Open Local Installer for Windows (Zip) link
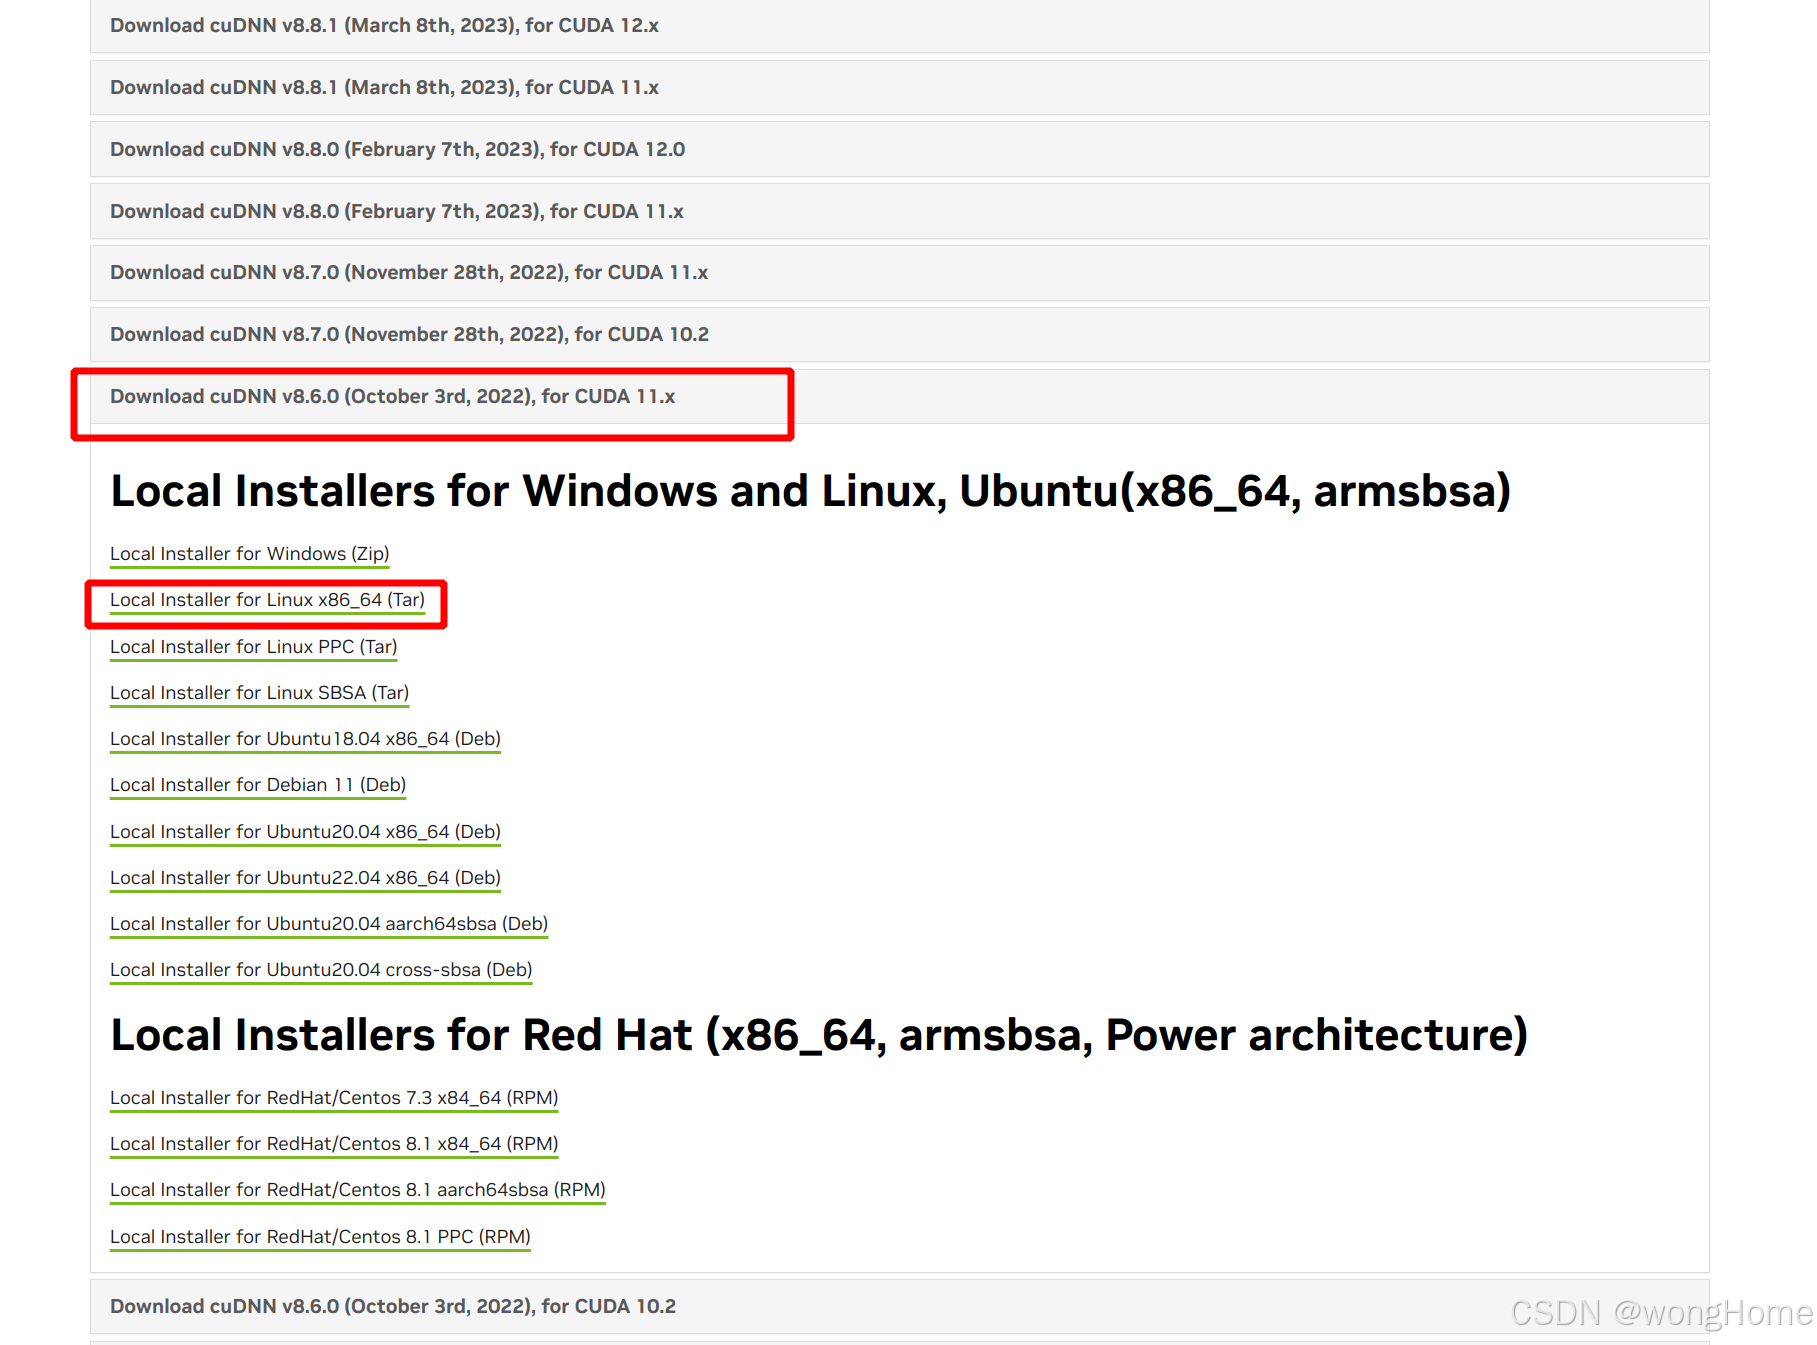This screenshot has height=1345, width=1817. [x=249, y=554]
